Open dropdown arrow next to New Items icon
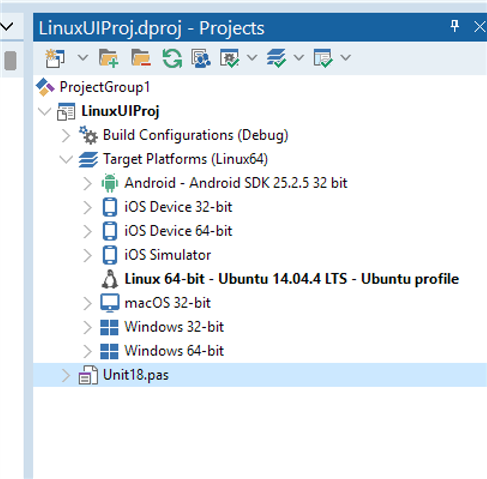 (x=83, y=58)
